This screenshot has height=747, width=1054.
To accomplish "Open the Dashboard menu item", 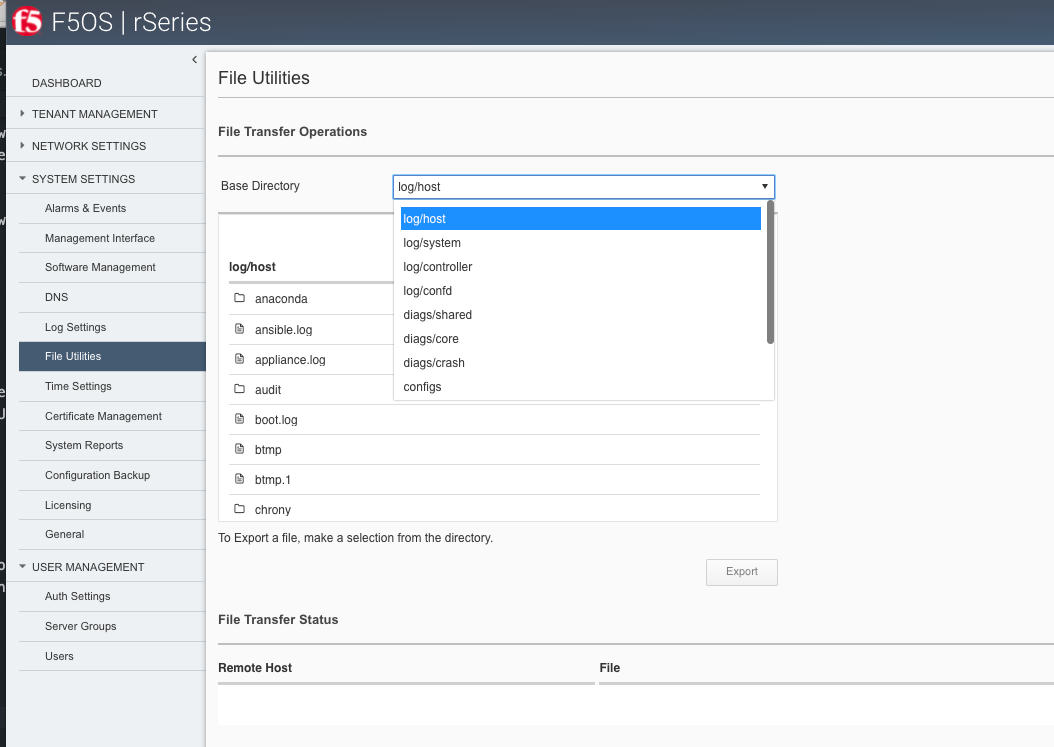I will tap(67, 83).
